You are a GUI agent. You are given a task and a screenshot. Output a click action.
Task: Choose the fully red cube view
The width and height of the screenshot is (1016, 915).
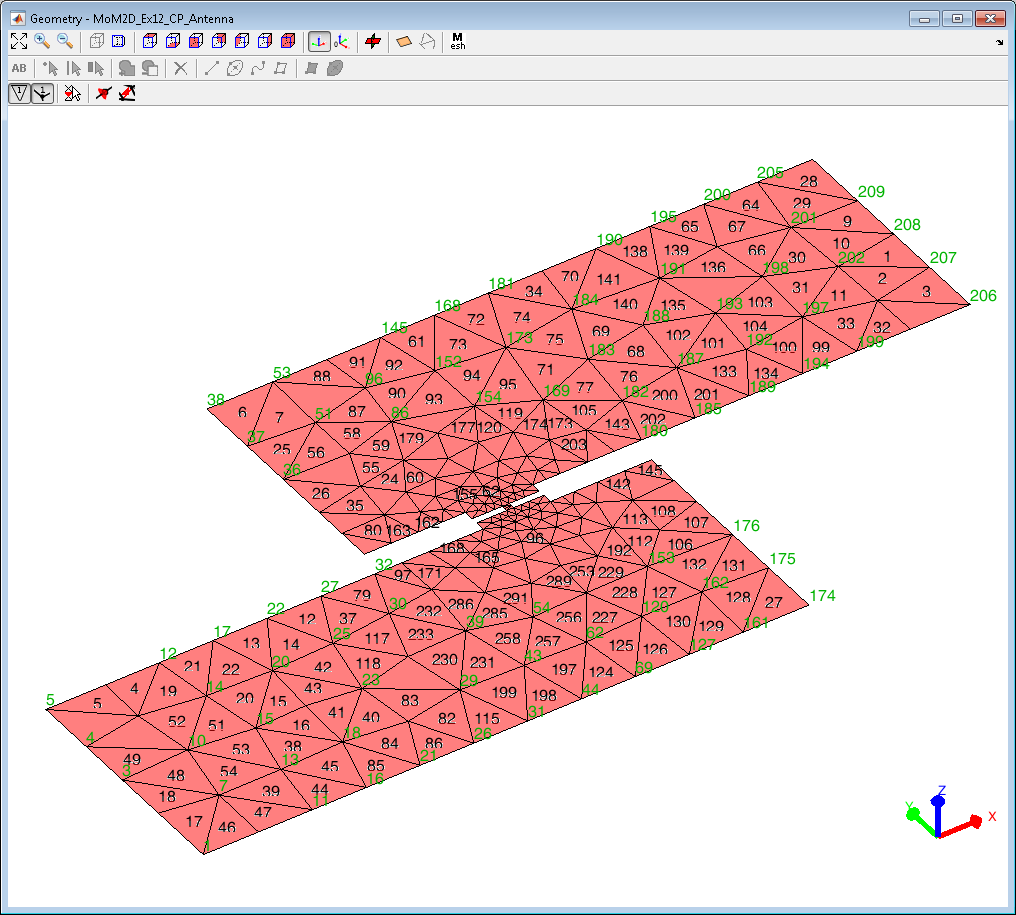coord(289,41)
